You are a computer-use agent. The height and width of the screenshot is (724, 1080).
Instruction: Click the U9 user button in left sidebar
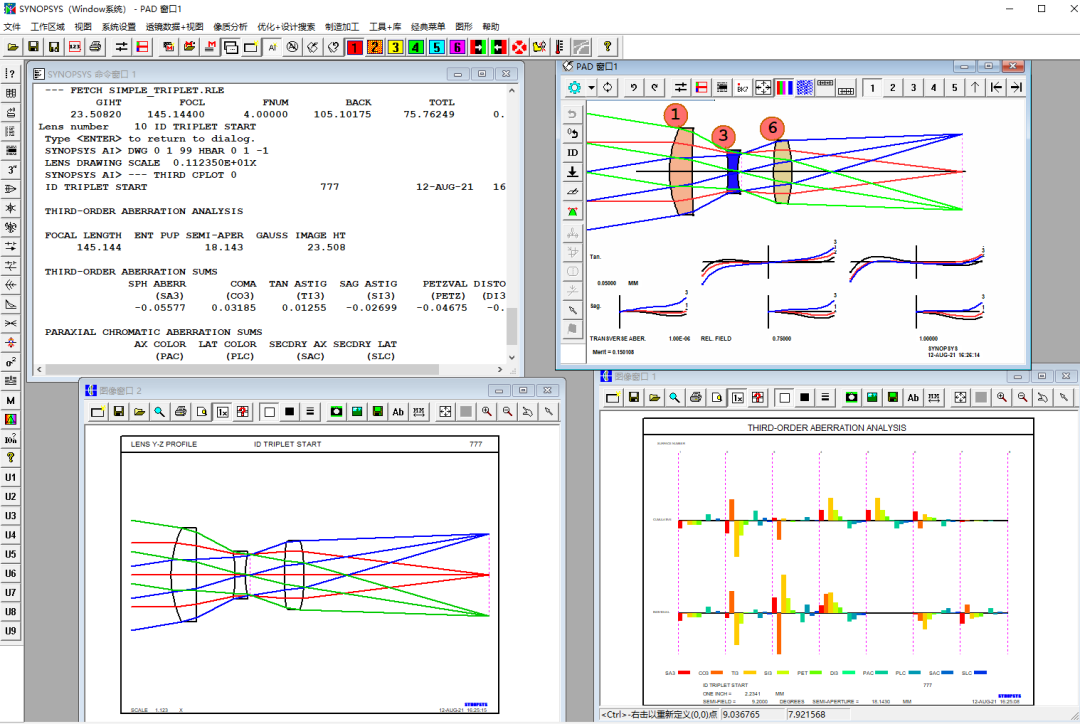(11, 631)
